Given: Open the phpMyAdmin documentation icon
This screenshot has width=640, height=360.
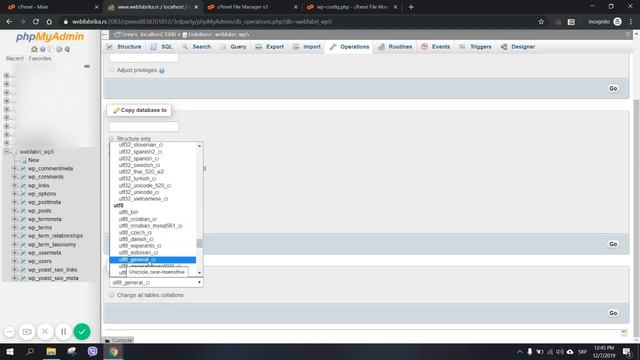Looking at the screenshot, I should [51, 49].
